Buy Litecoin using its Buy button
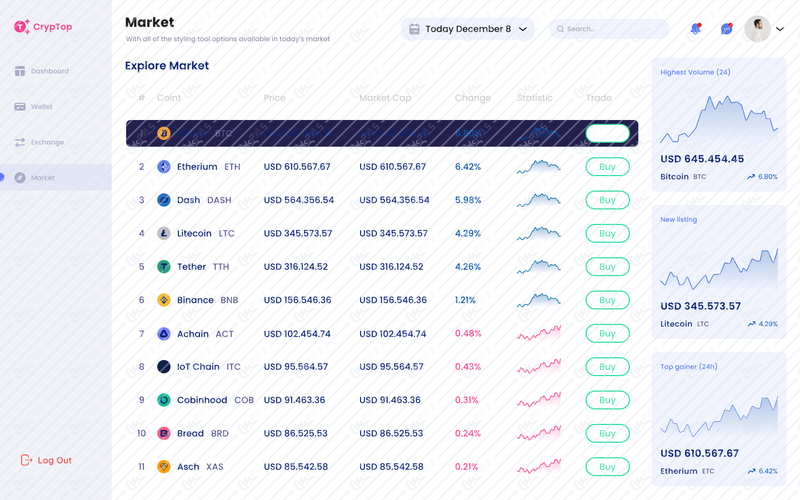Viewport: 800px width, 500px height. coord(607,233)
